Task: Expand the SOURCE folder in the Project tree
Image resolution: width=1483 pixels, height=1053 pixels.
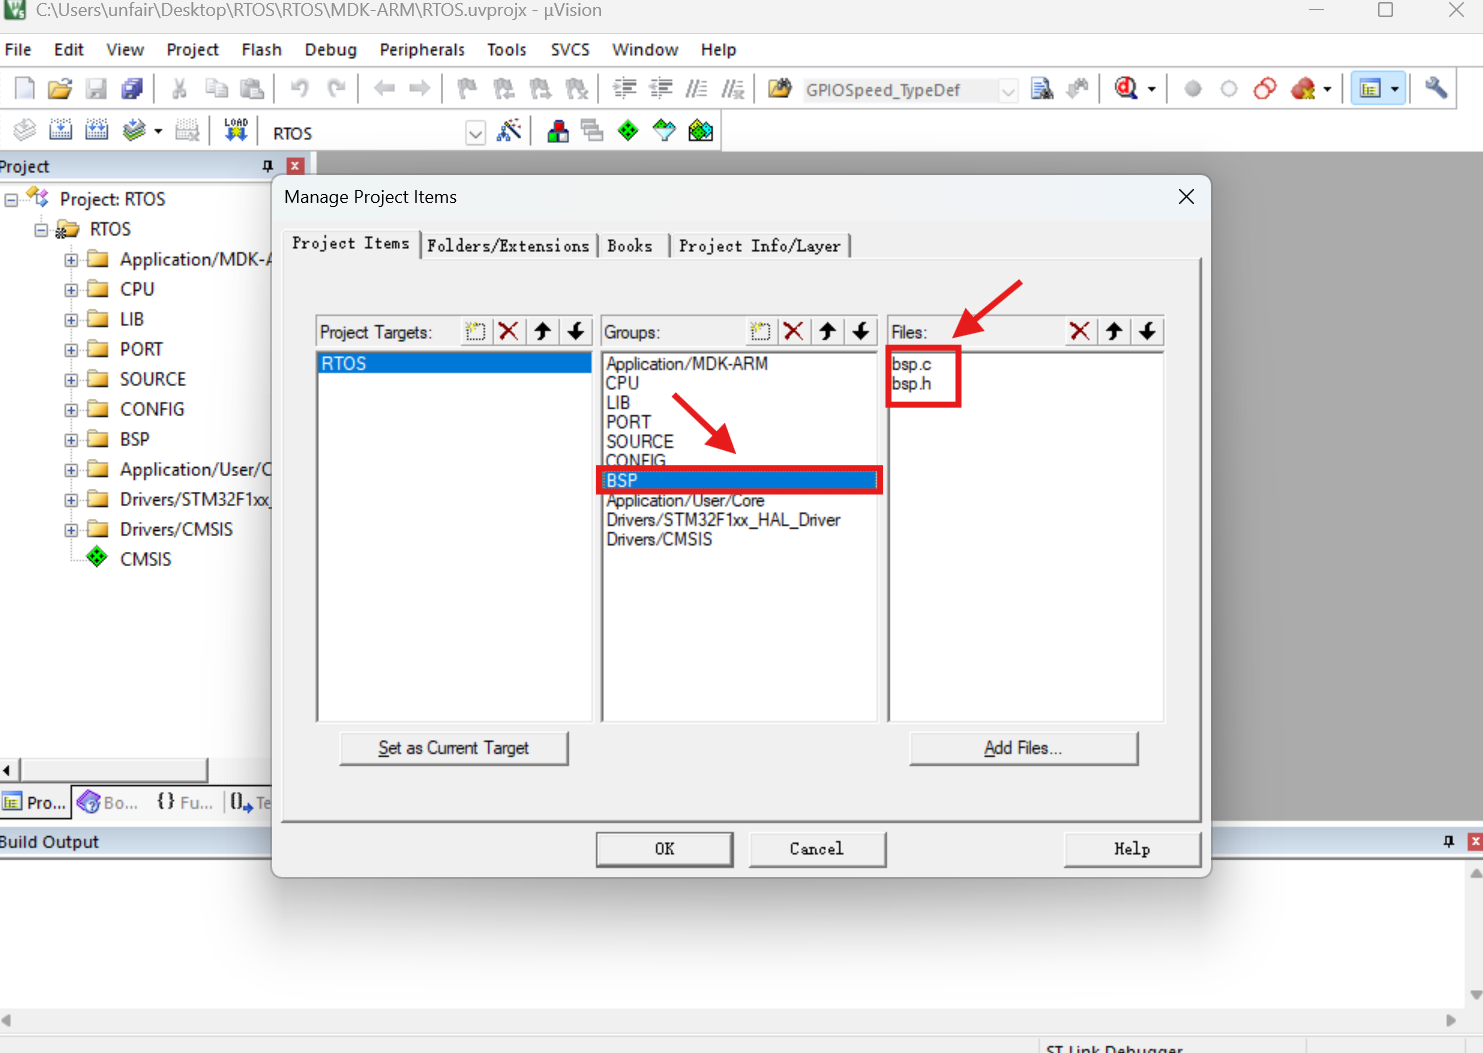Action: (71, 380)
